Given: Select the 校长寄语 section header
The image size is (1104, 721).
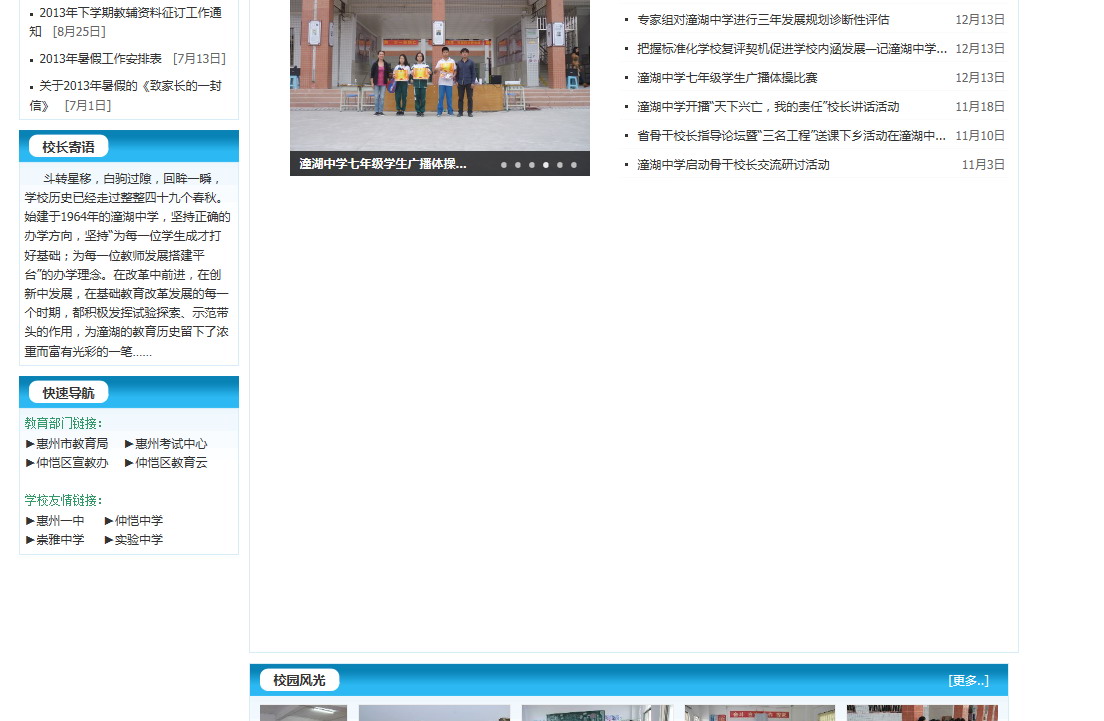Looking at the screenshot, I should (x=68, y=147).
